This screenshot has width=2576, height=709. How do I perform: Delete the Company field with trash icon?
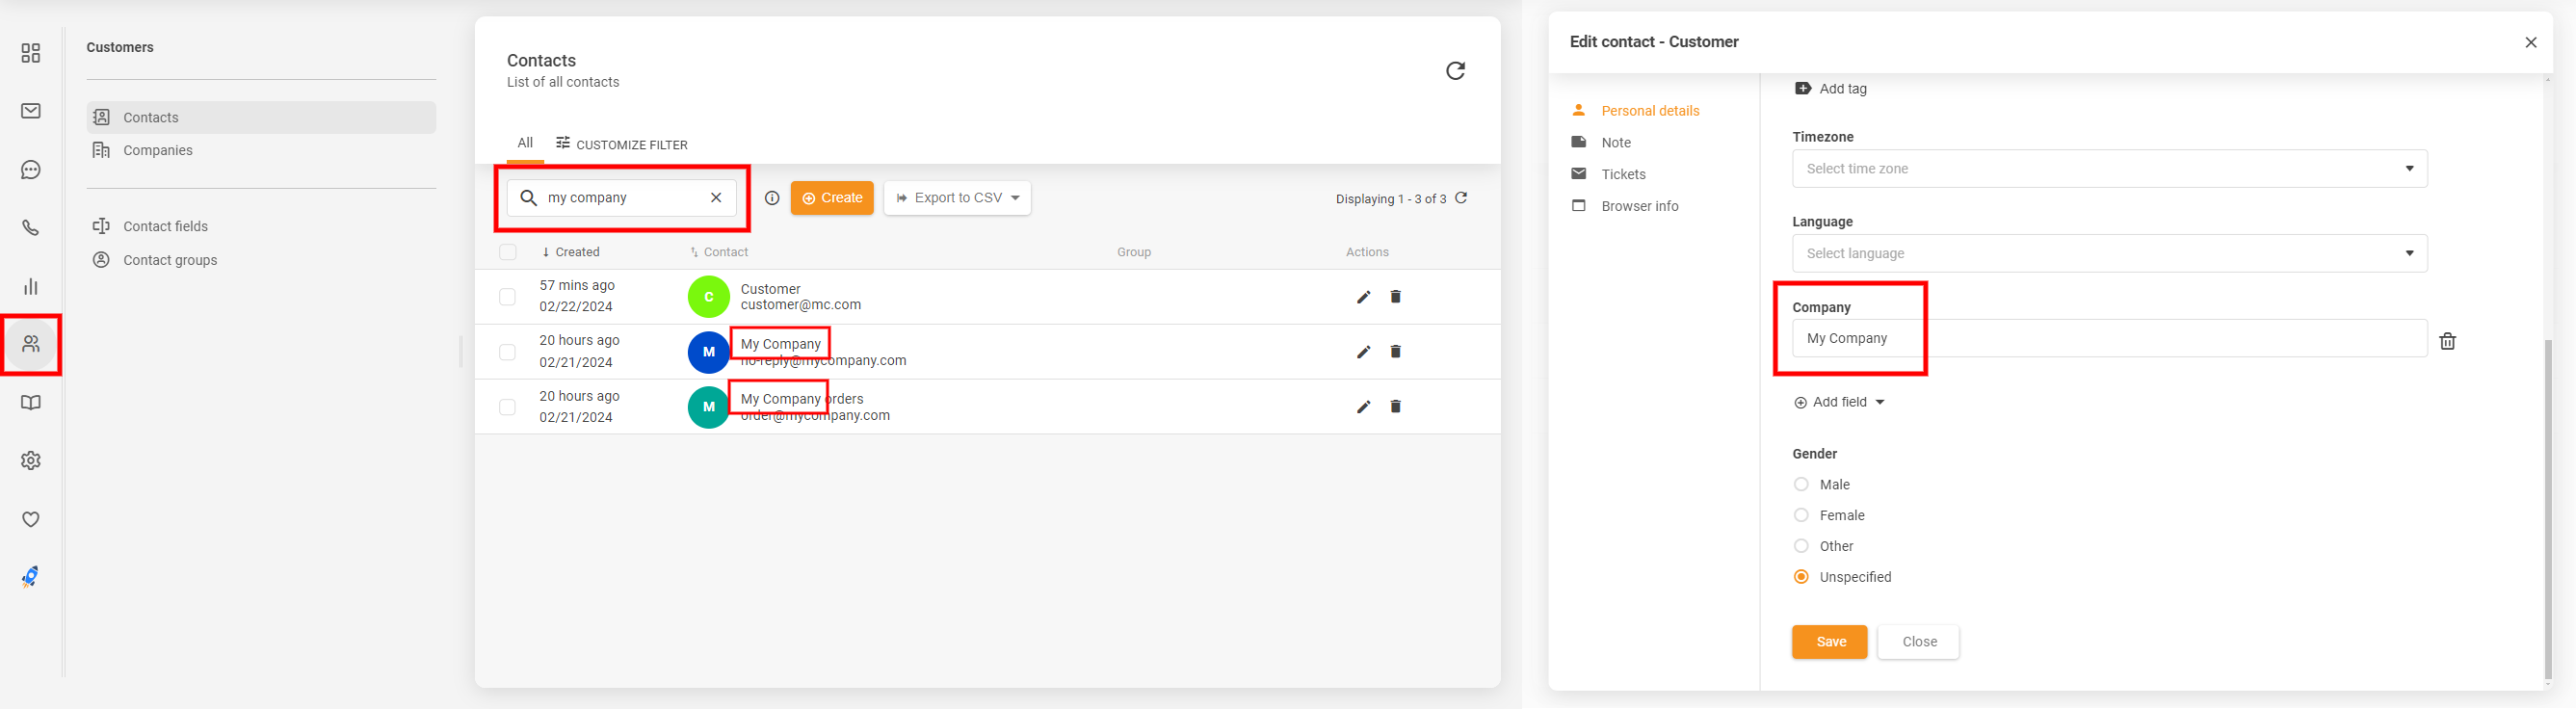(2447, 341)
